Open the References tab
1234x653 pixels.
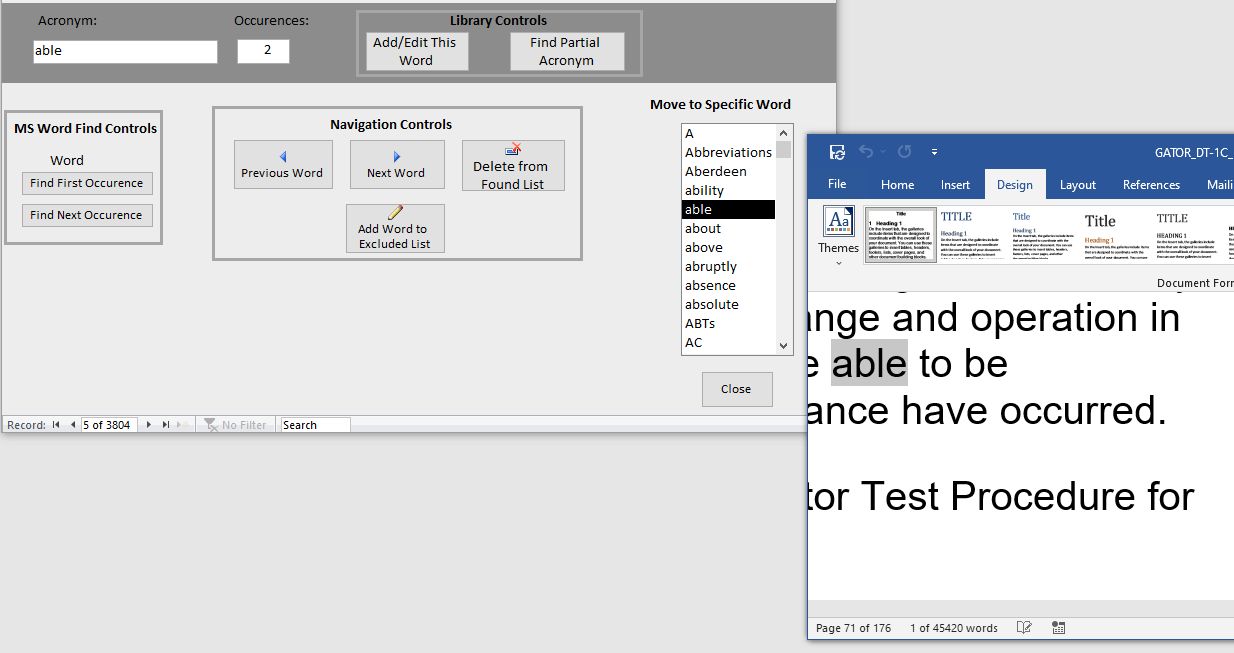(1151, 184)
